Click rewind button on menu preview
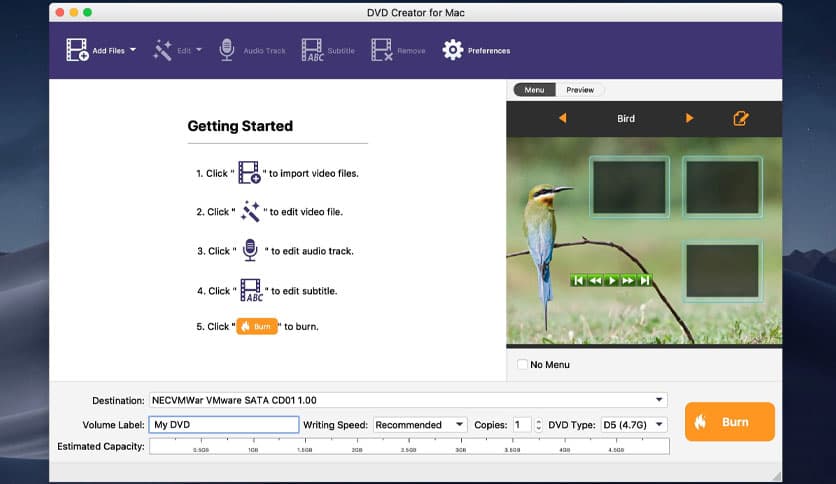The image size is (836, 484). (595, 280)
